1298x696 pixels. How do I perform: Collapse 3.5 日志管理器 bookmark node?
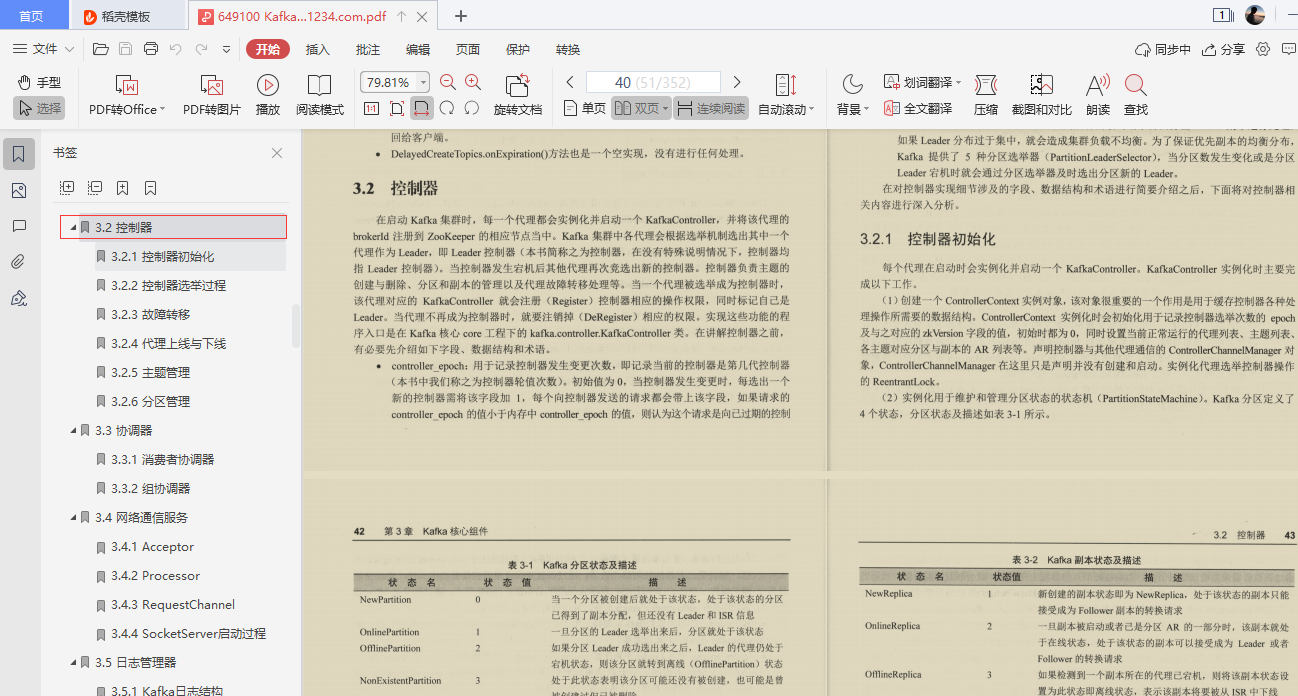click(x=73, y=662)
